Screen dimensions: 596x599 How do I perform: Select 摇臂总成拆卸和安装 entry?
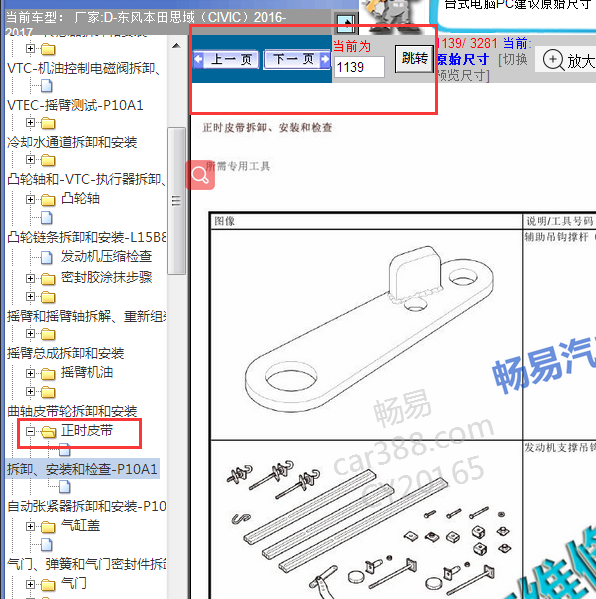tap(65, 353)
